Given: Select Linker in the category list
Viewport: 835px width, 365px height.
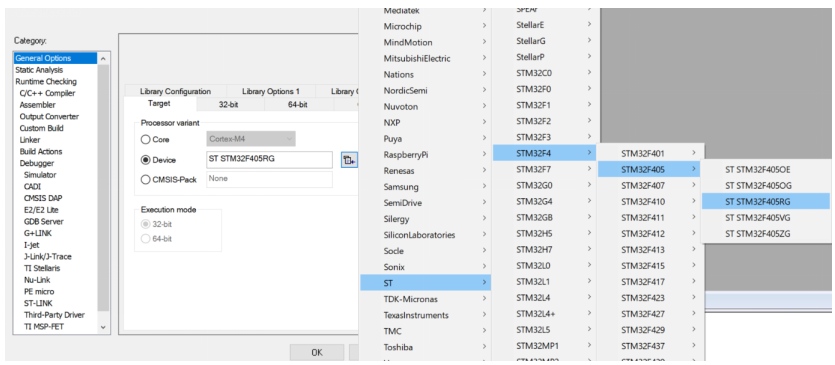Looking at the screenshot, I should click(30, 140).
